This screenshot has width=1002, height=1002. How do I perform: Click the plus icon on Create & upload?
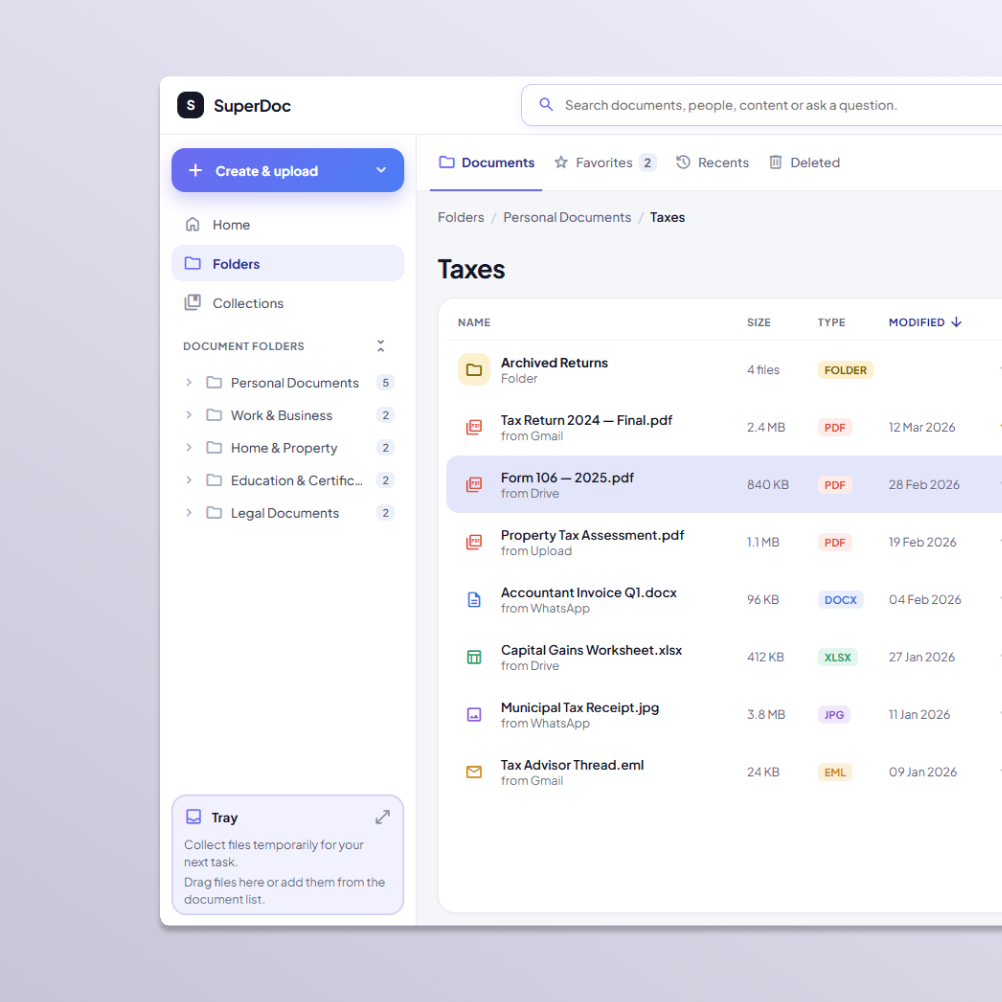click(x=196, y=171)
